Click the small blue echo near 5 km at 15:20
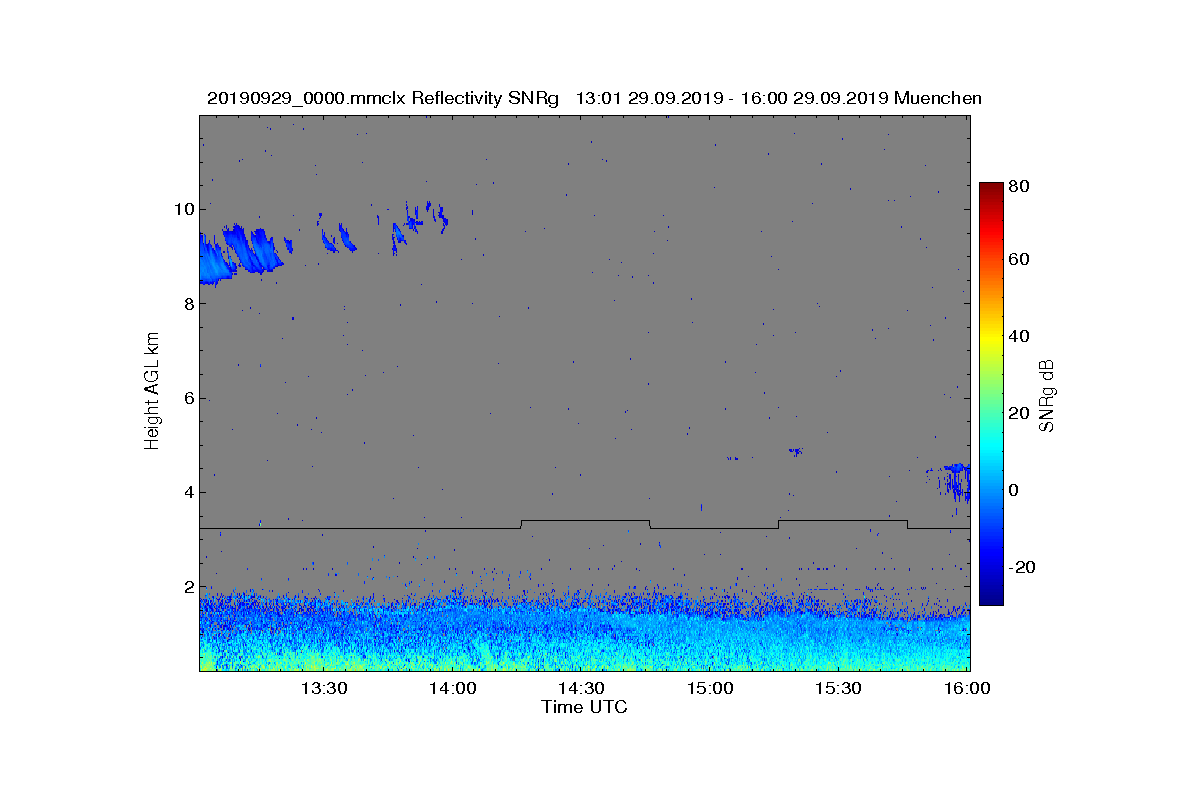Image resolution: width=1200 pixels, height=800 pixels. pos(795,452)
